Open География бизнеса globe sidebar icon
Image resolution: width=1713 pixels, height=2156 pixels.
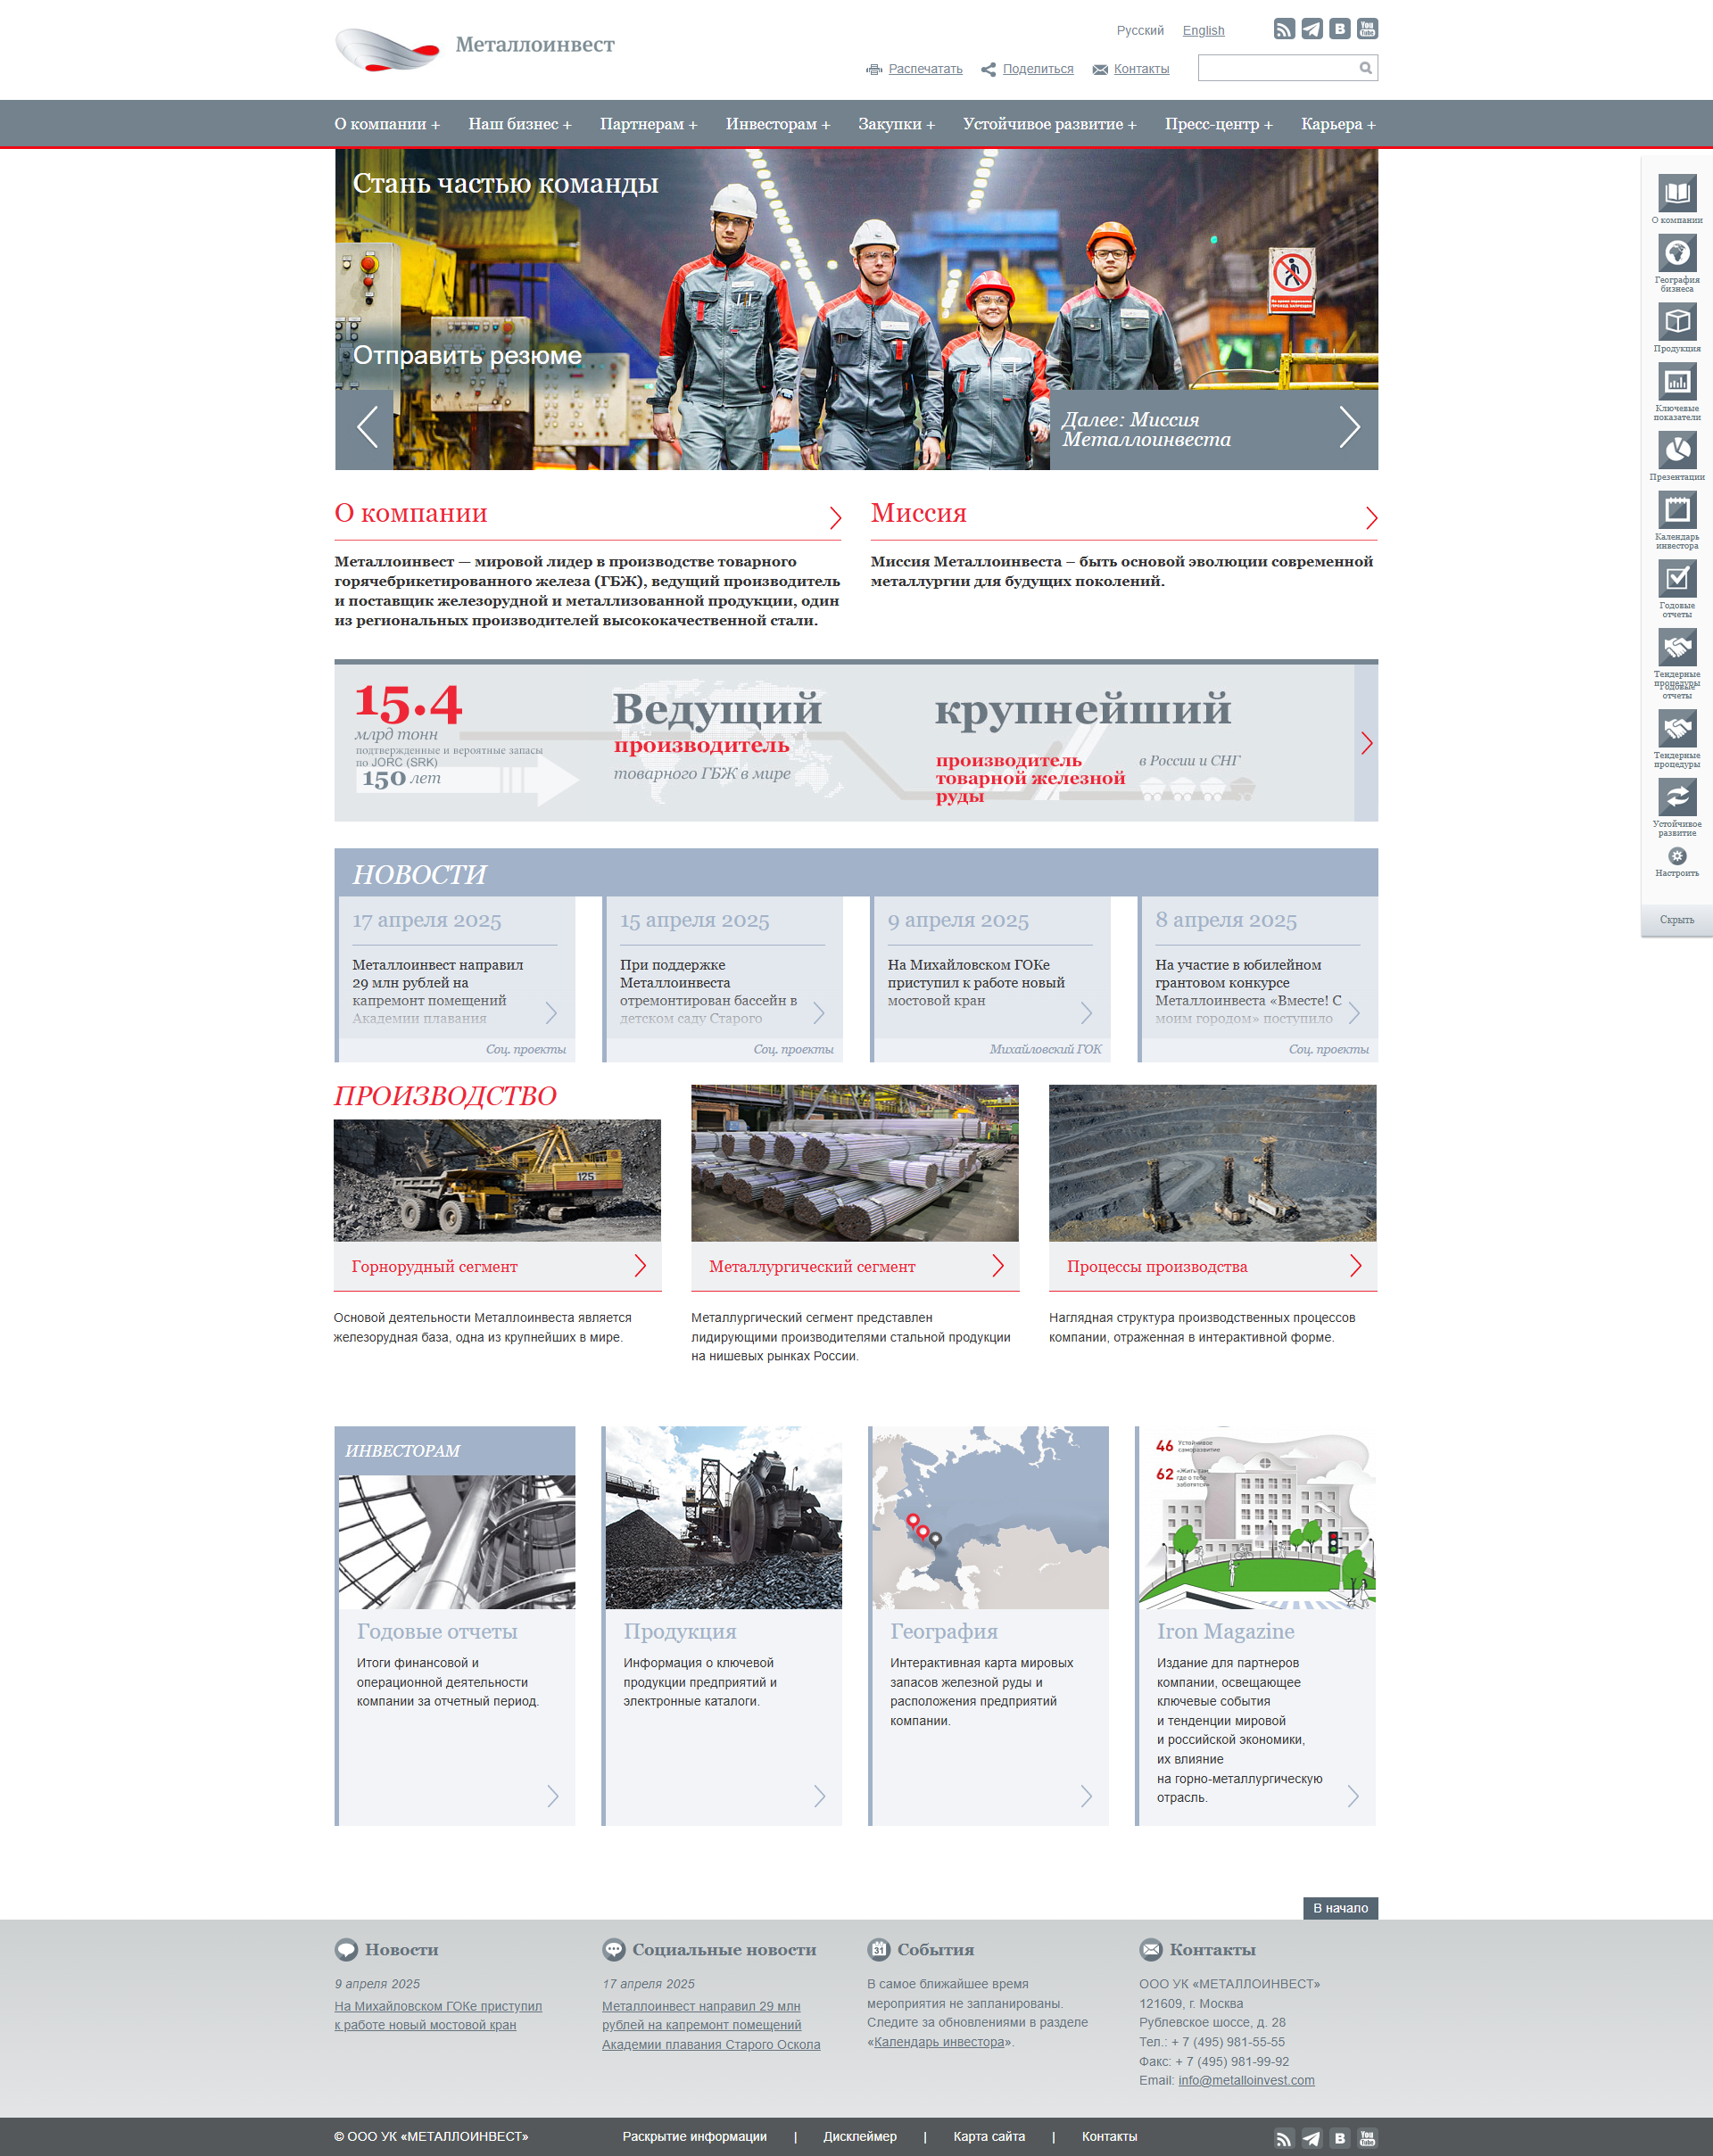pyautogui.click(x=1676, y=253)
